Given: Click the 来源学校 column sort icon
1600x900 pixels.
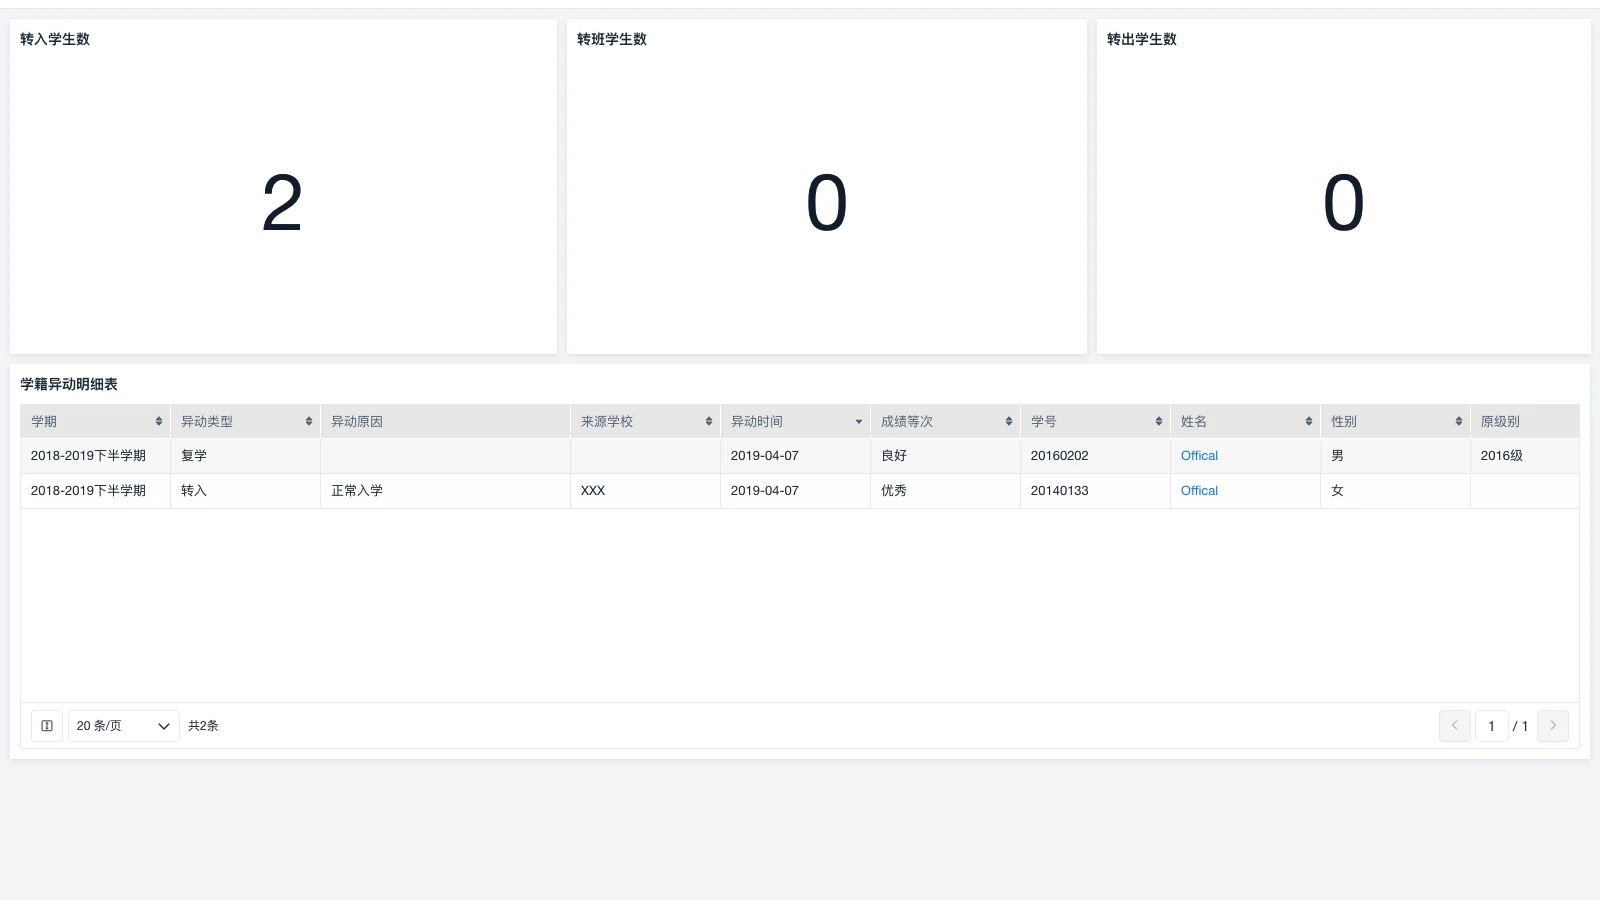Looking at the screenshot, I should pos(709,421).
